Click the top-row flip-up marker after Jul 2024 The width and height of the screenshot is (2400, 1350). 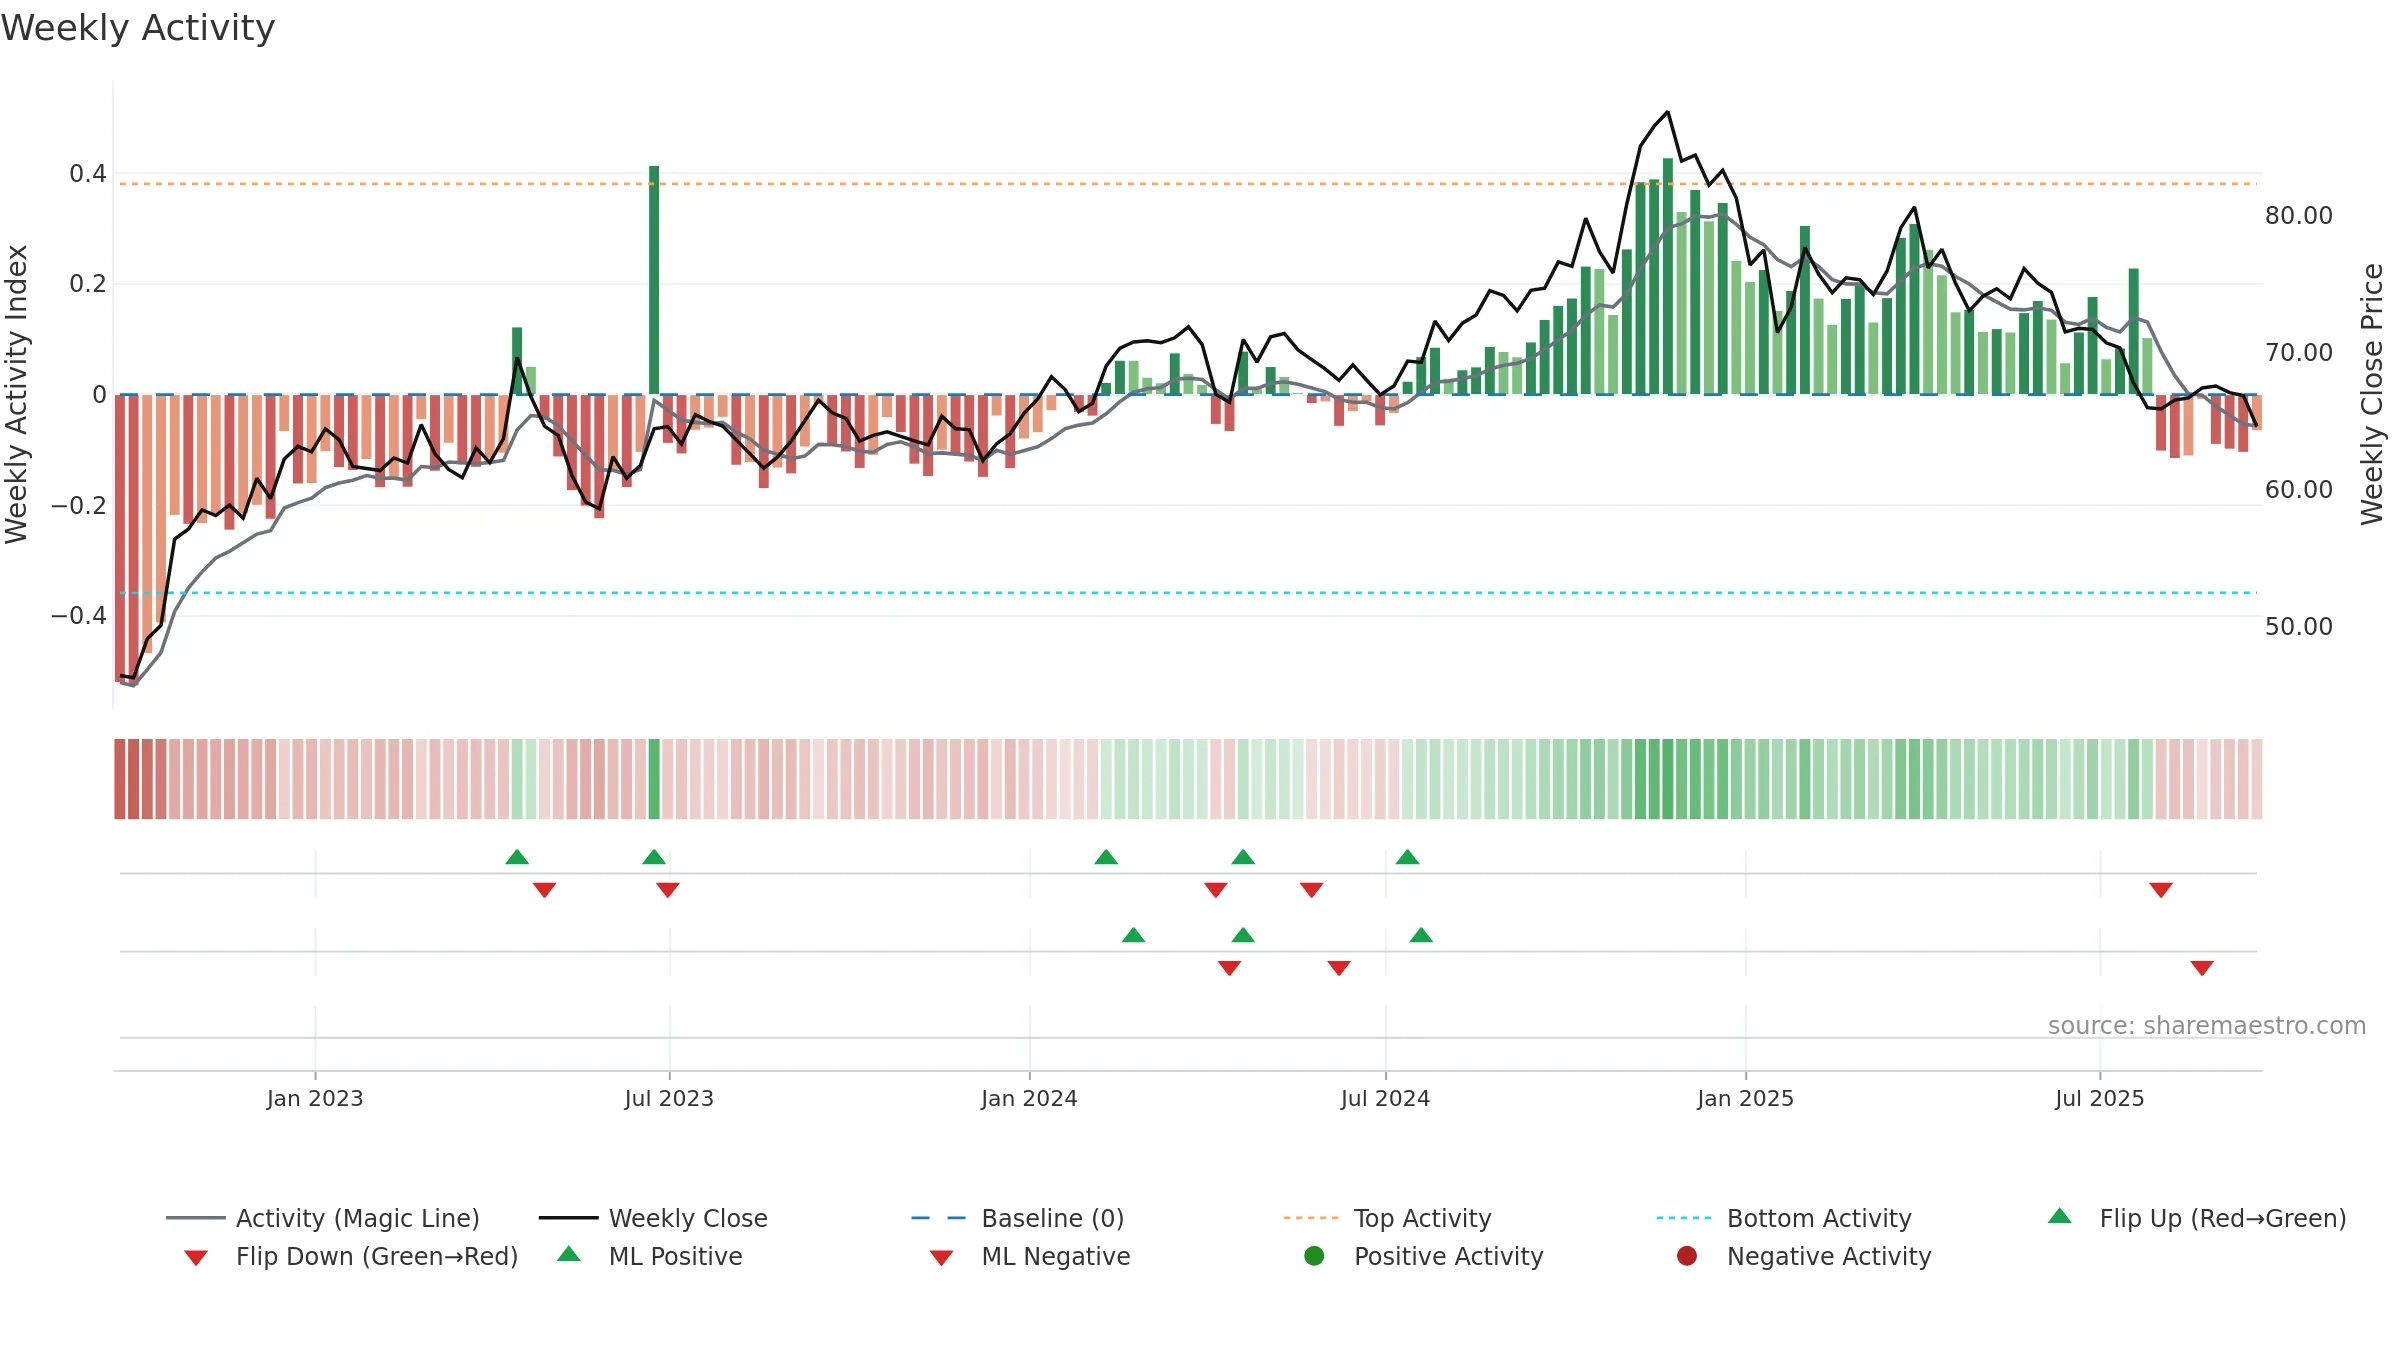click(1407, 857)
